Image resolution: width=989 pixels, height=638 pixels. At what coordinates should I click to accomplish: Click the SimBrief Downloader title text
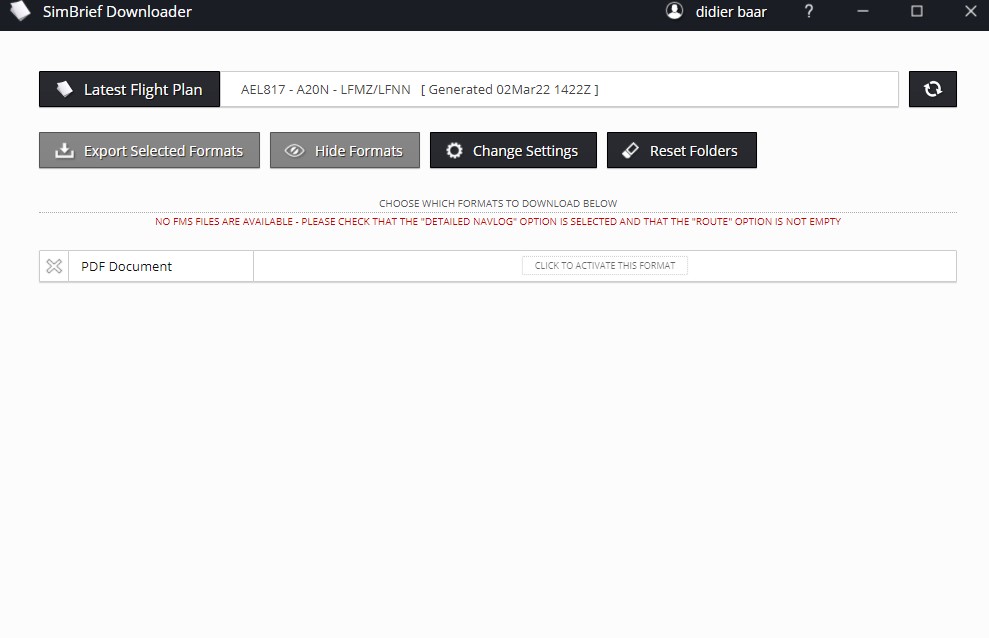click(x=117, y=11)
